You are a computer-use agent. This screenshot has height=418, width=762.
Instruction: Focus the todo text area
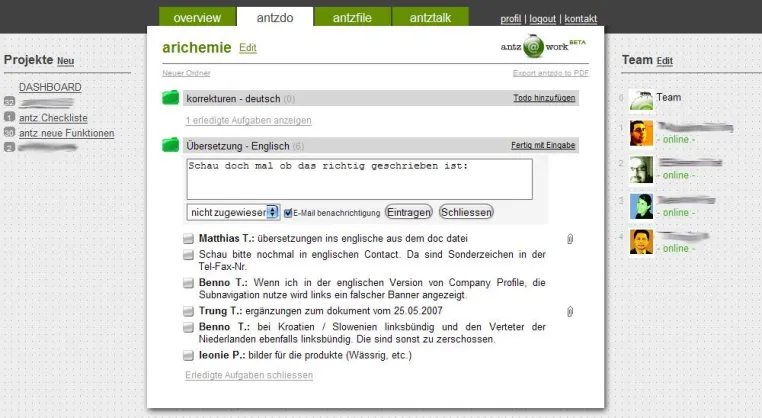(360, 179)
